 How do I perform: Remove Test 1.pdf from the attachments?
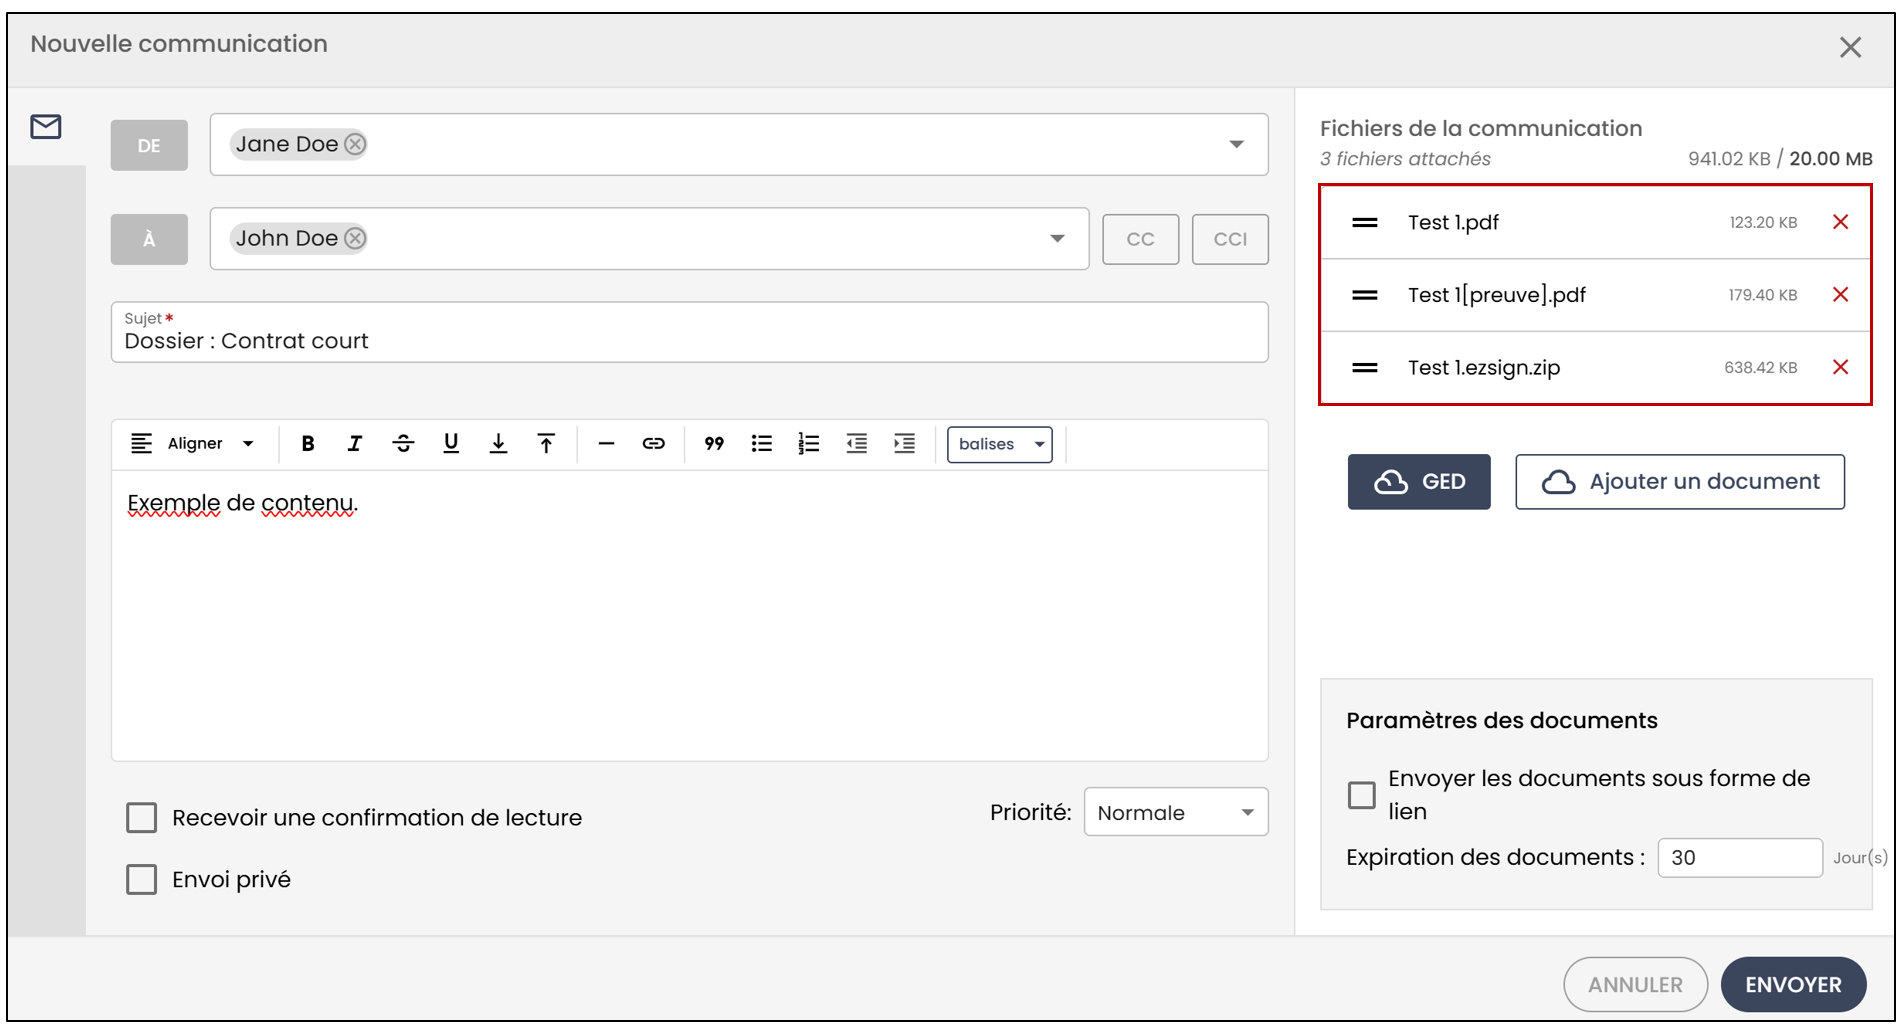pyautogui.click(x=1840, y=222)
